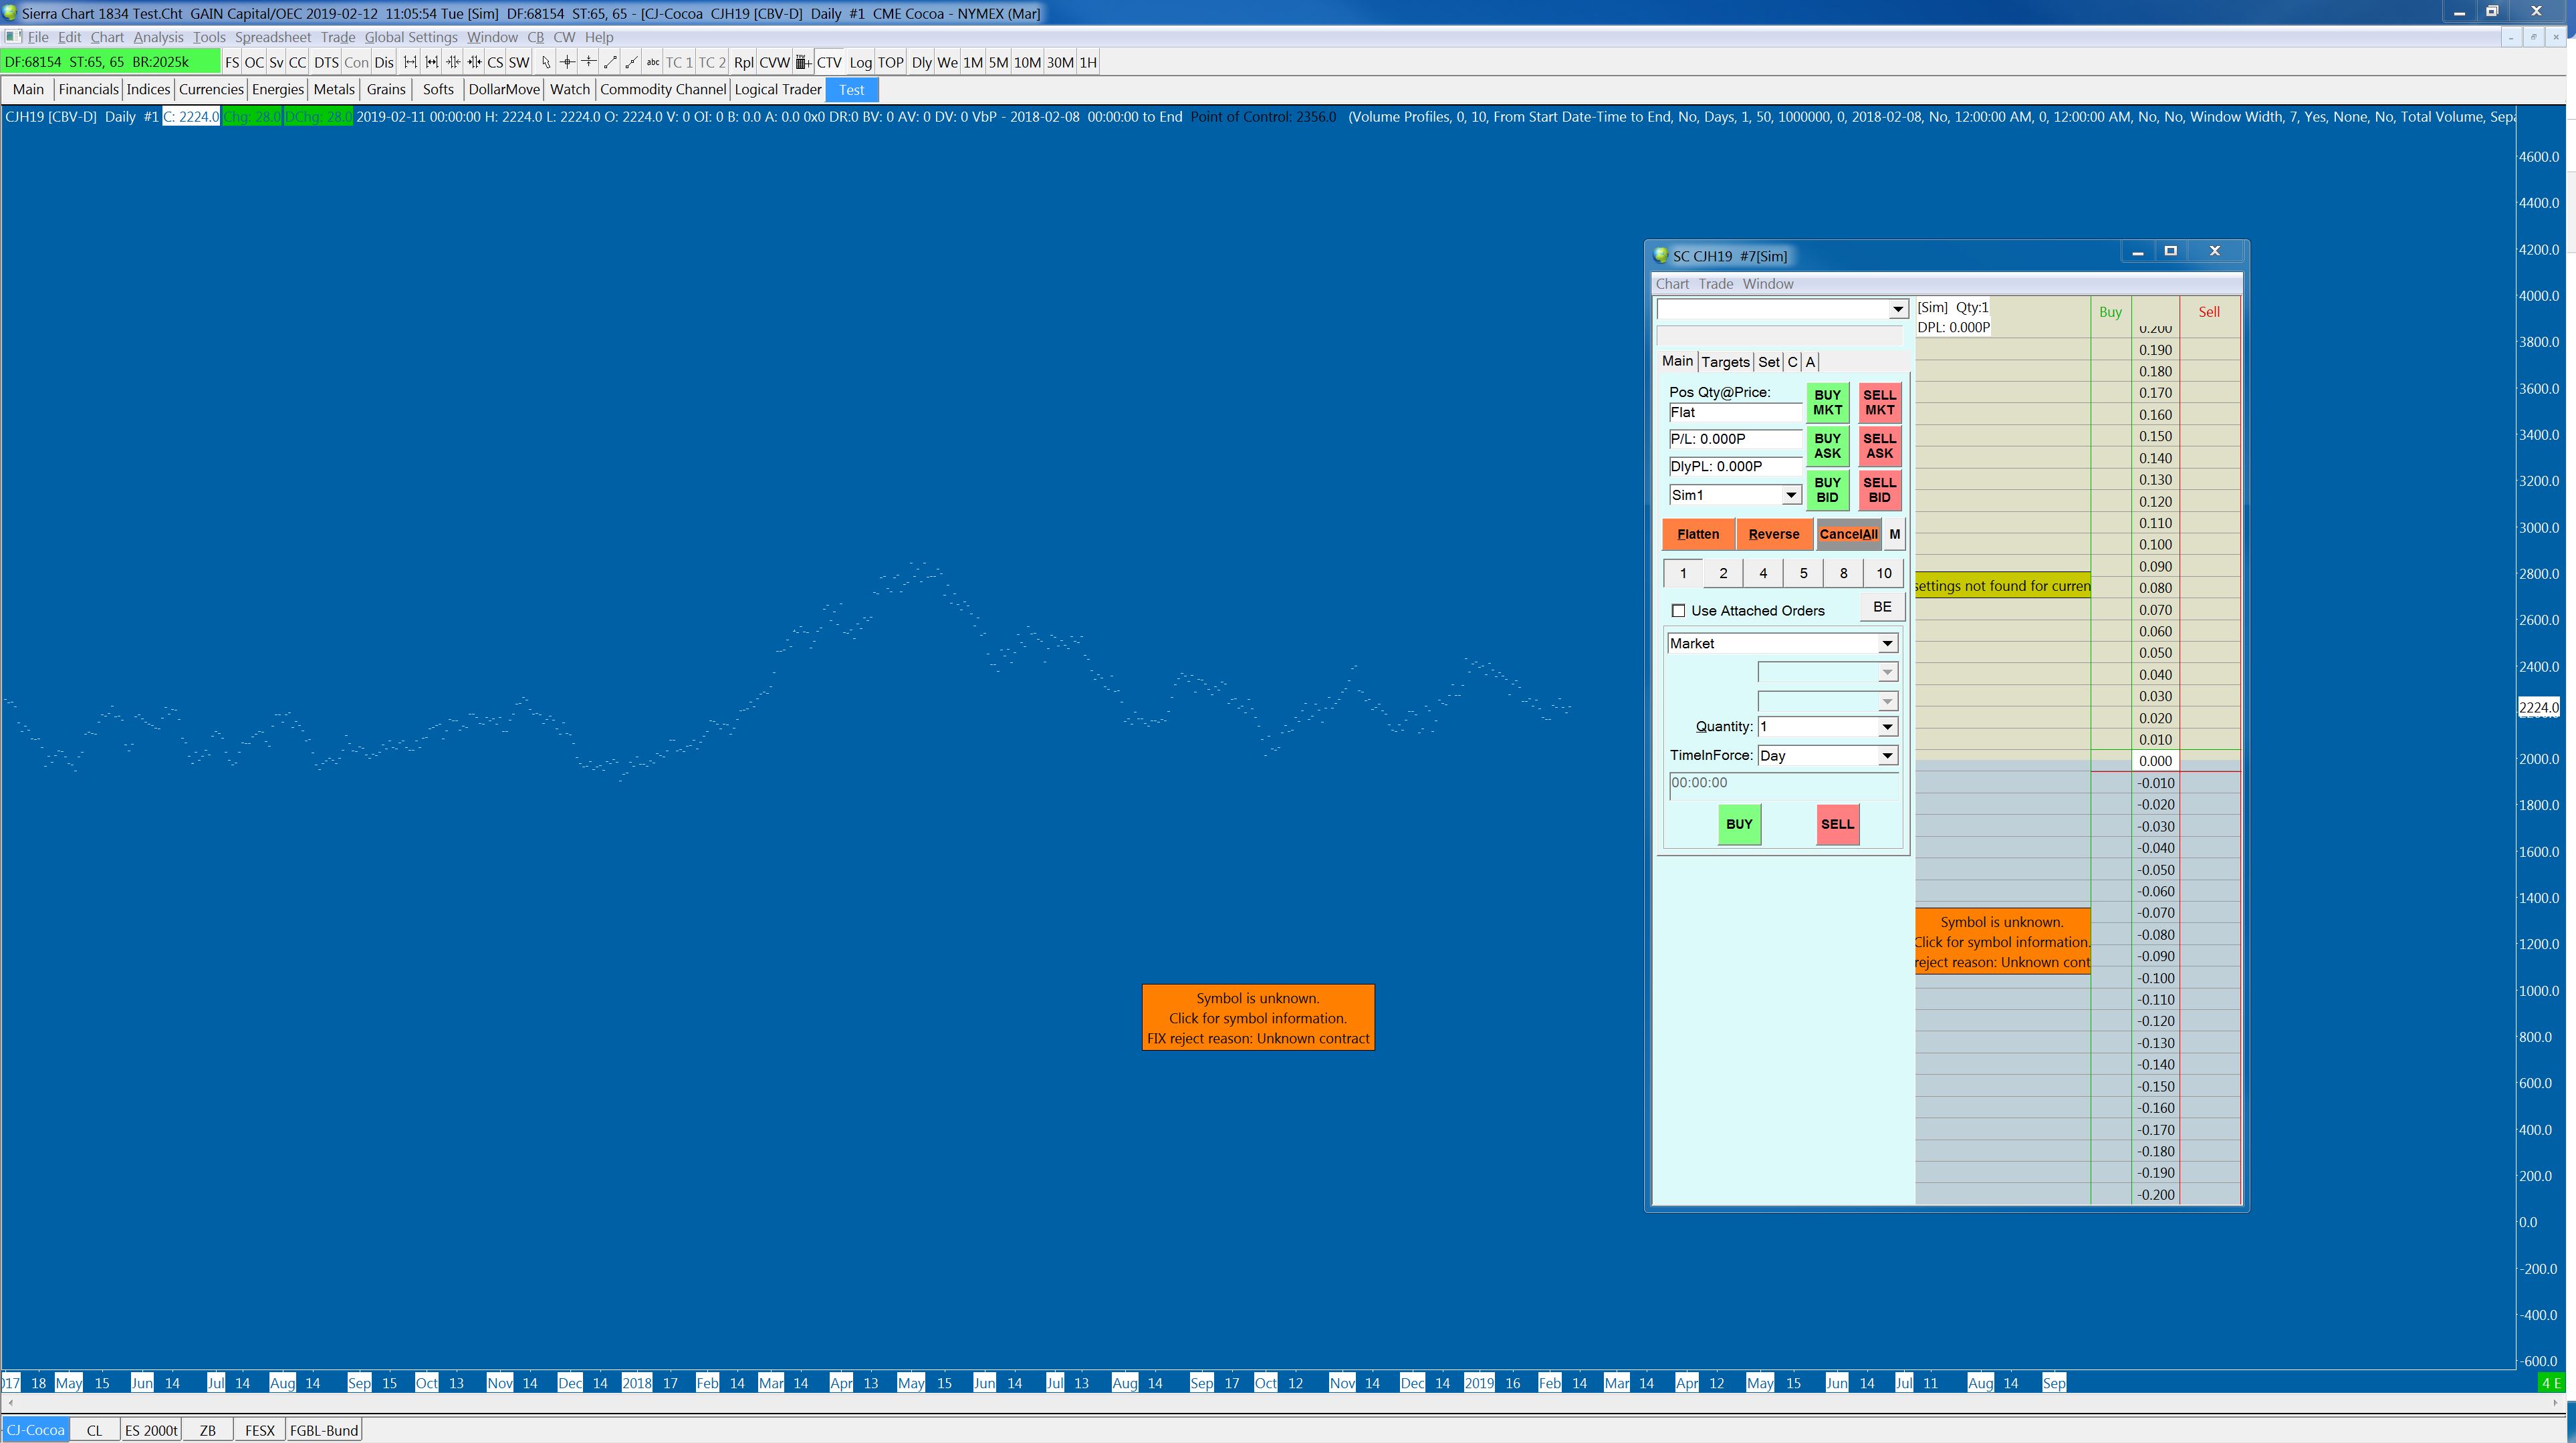2576x1443 pixels.
Task: Click the increase bar spacing icon
Action: tap(410, 62)
